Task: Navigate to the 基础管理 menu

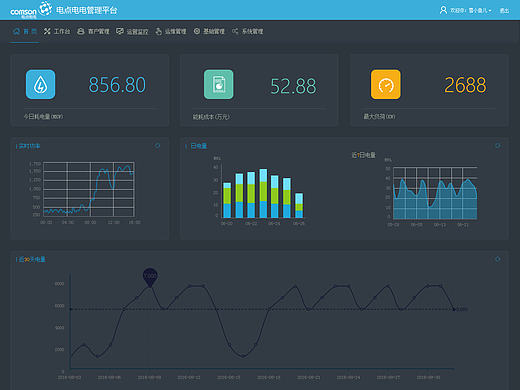Action: 209,31
